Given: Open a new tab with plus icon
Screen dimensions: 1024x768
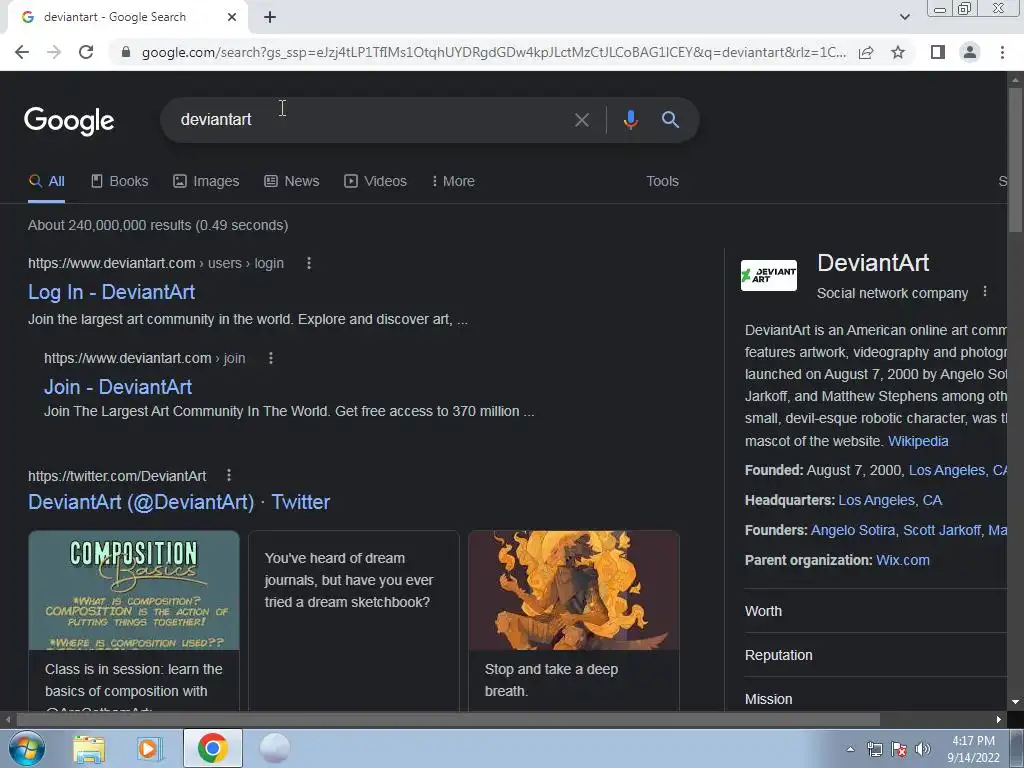Looking at the screenshot, I should pyautogui.click(x=270, y=17).
